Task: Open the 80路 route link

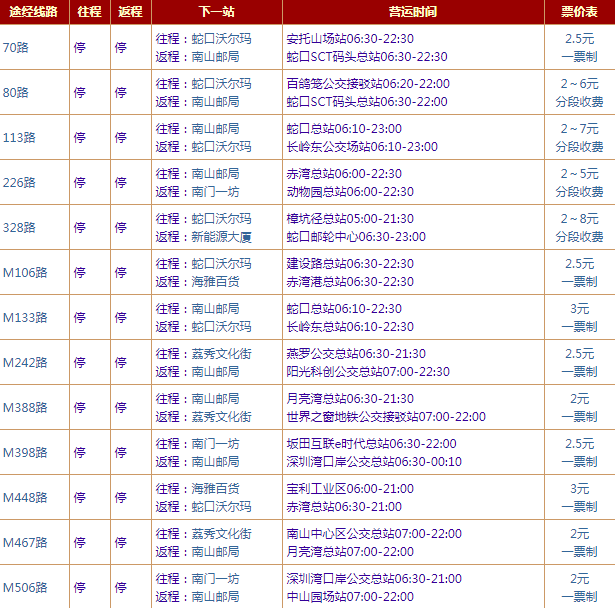Action: click(x=16, y=92)
